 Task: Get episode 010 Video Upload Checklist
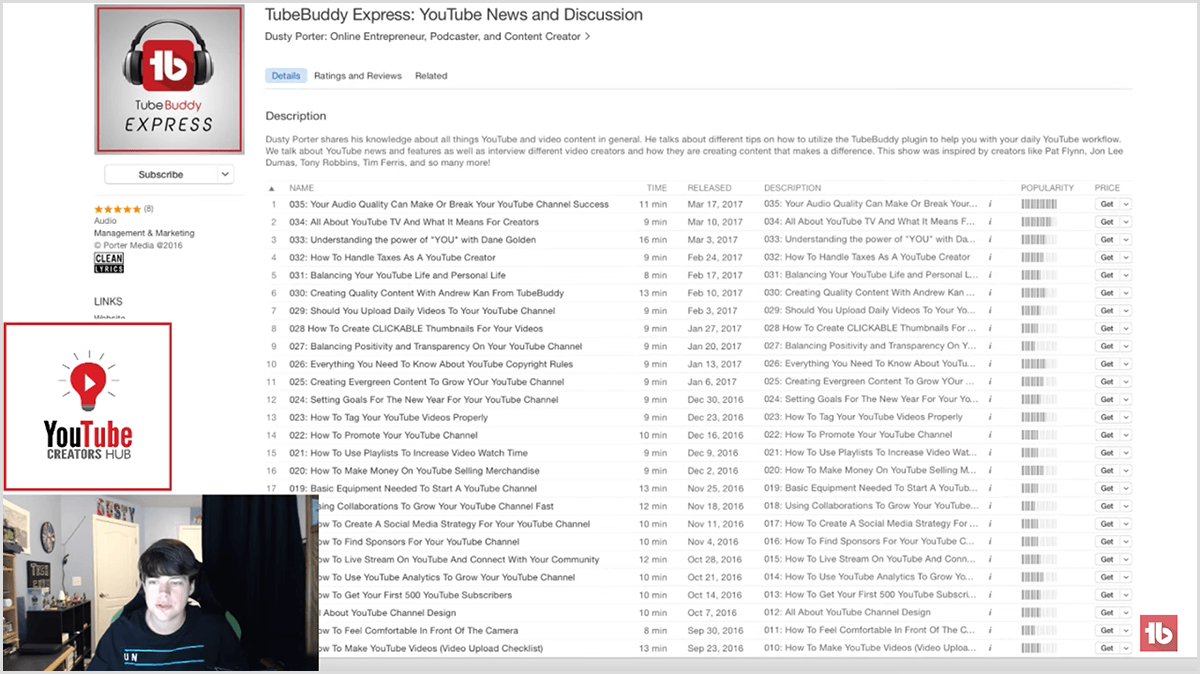click(1107, 648)
